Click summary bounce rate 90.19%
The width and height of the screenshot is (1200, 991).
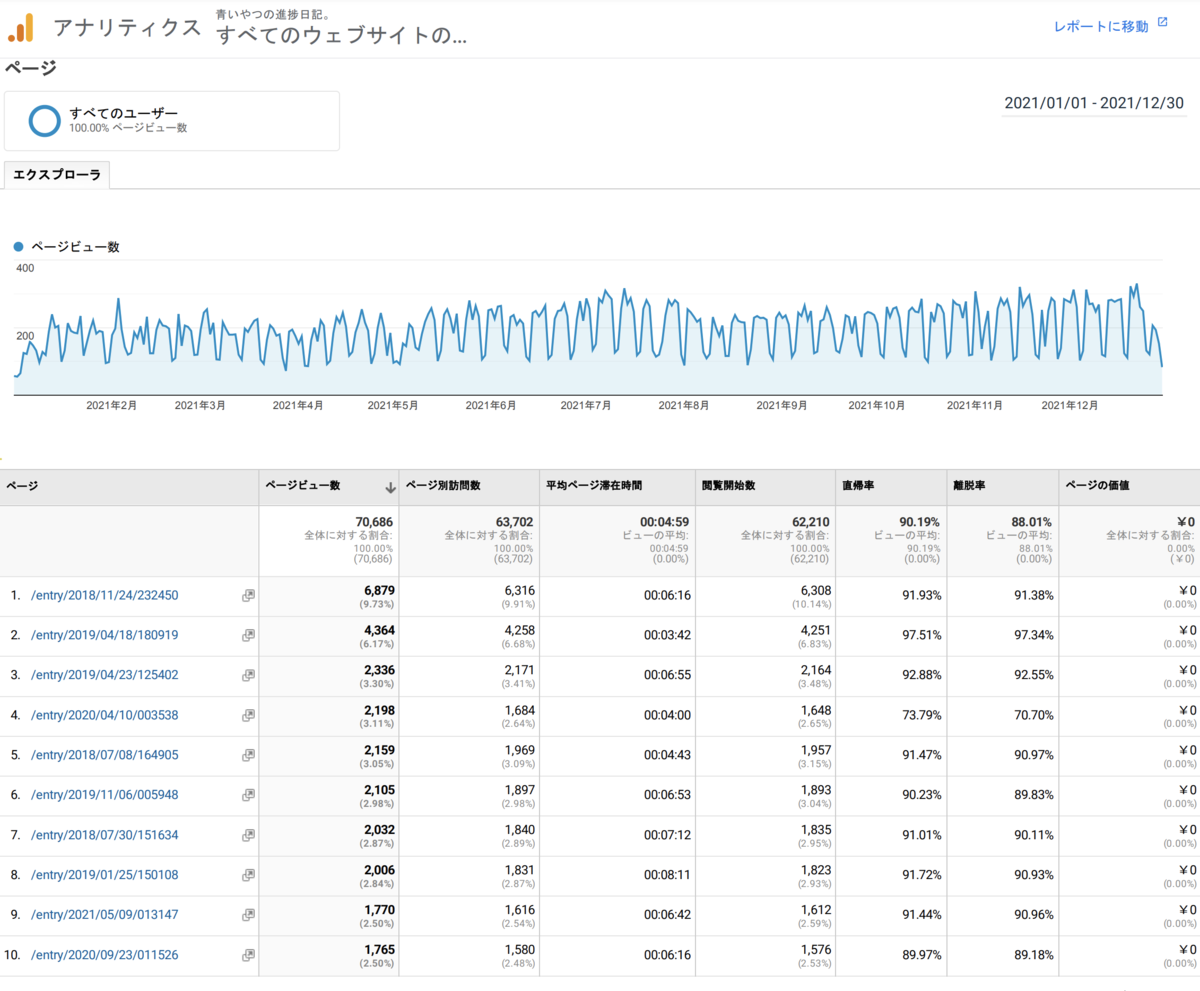[918, 521]
